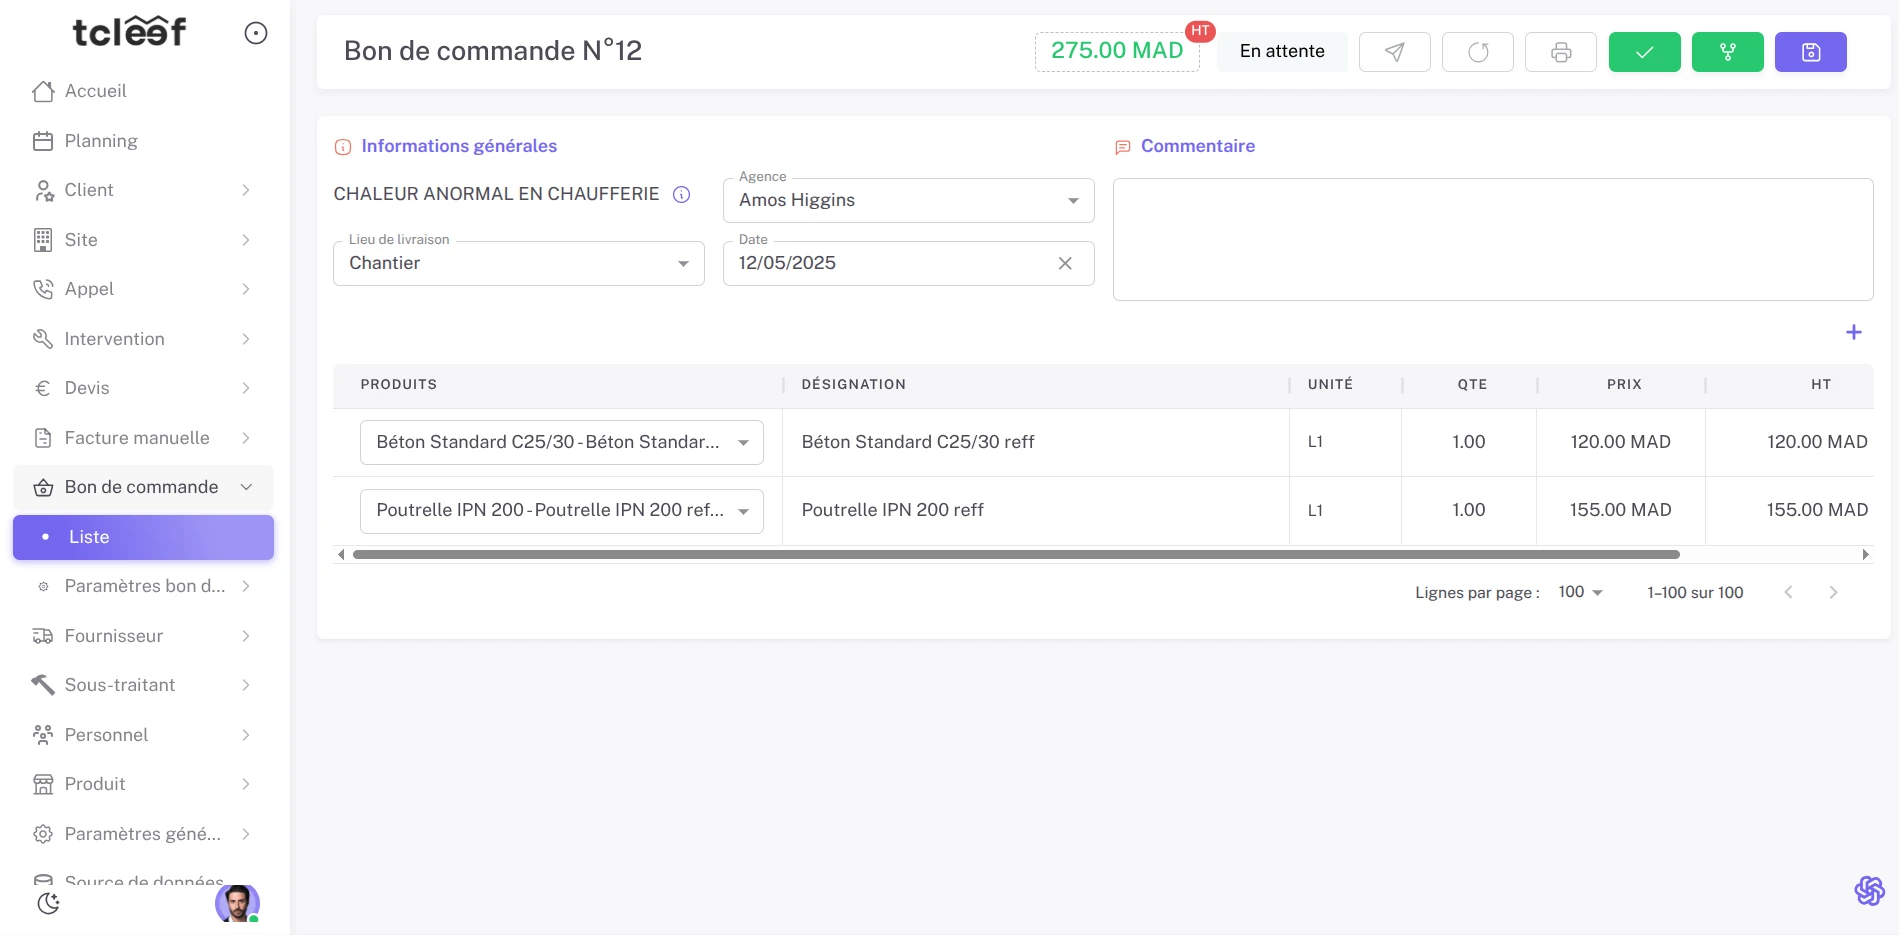Open the Fournisseur menu in the sidebar
This screenshot has width=1899, height=935.
point(113,636)
